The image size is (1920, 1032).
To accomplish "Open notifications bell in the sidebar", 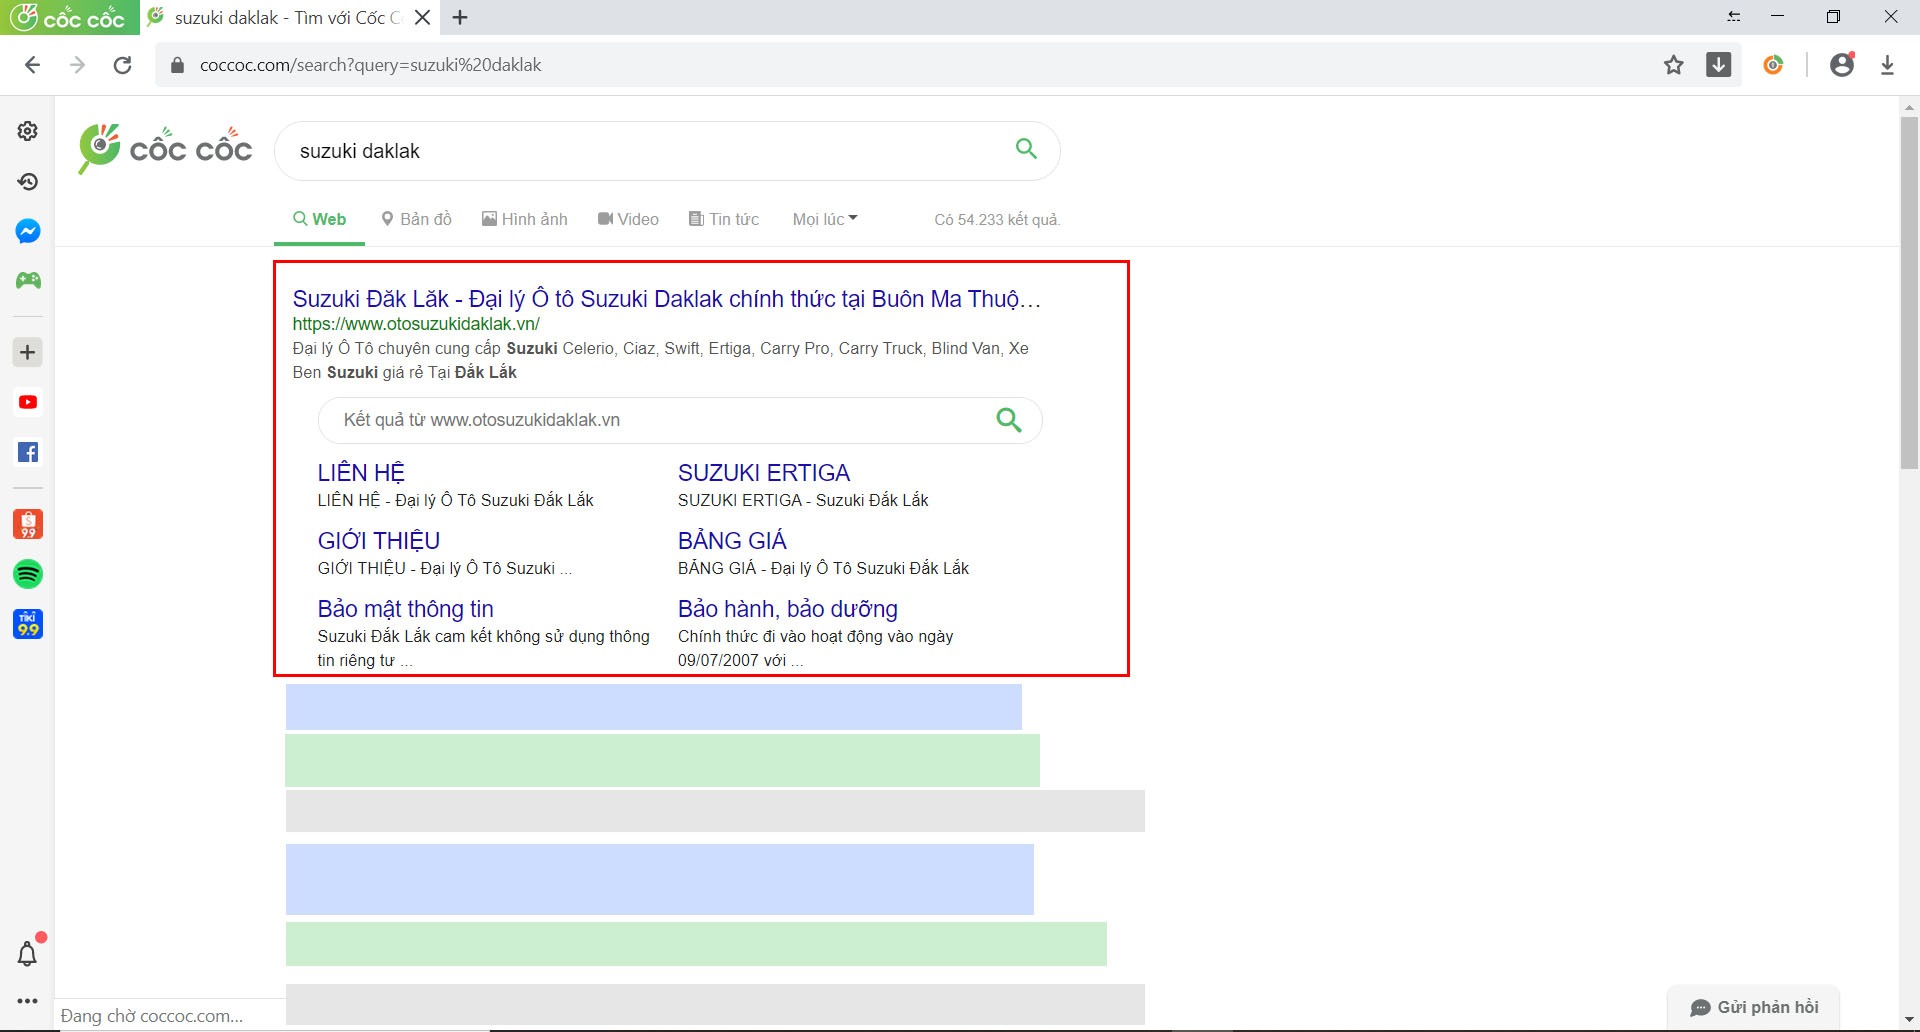I will tap(28, 954).
